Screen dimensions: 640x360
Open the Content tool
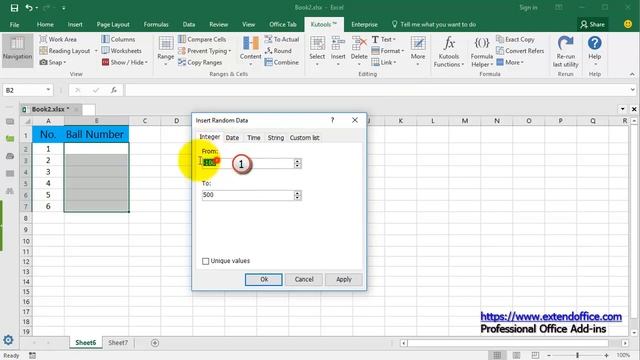point(250,50)
